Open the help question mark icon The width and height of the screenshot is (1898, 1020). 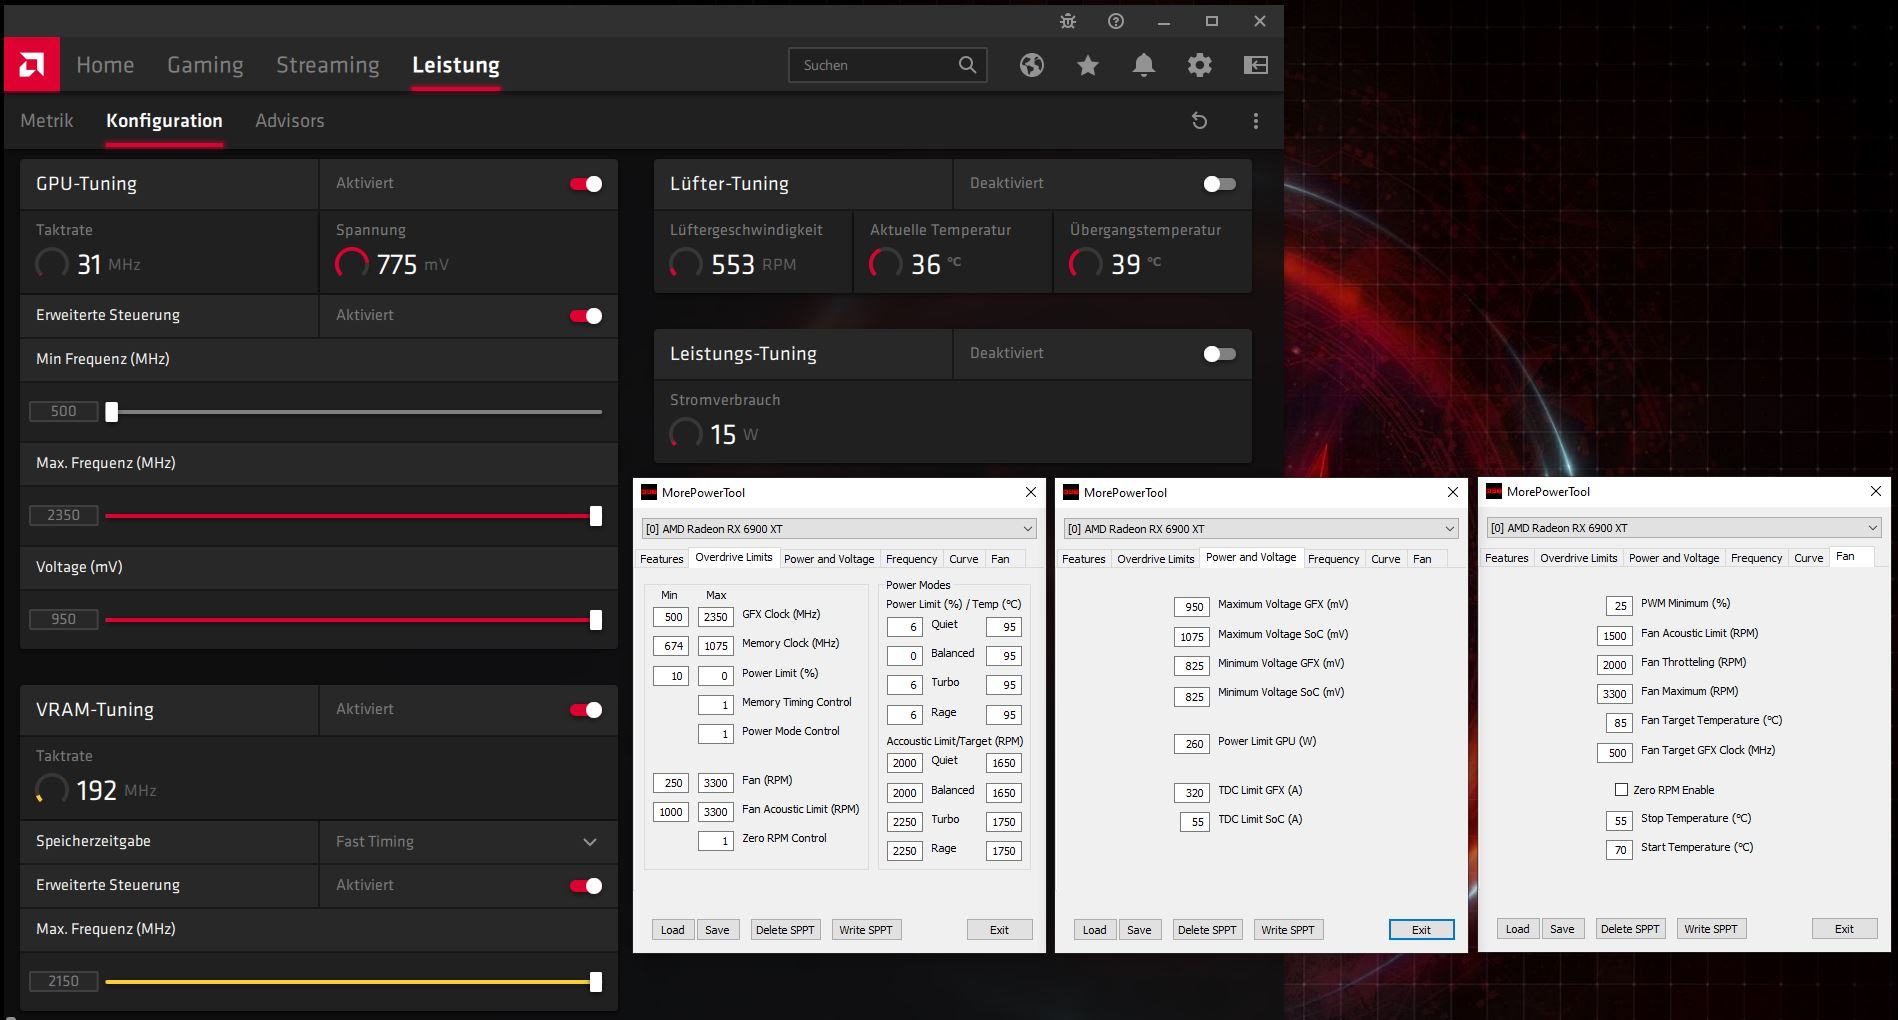pos(1116,21)
